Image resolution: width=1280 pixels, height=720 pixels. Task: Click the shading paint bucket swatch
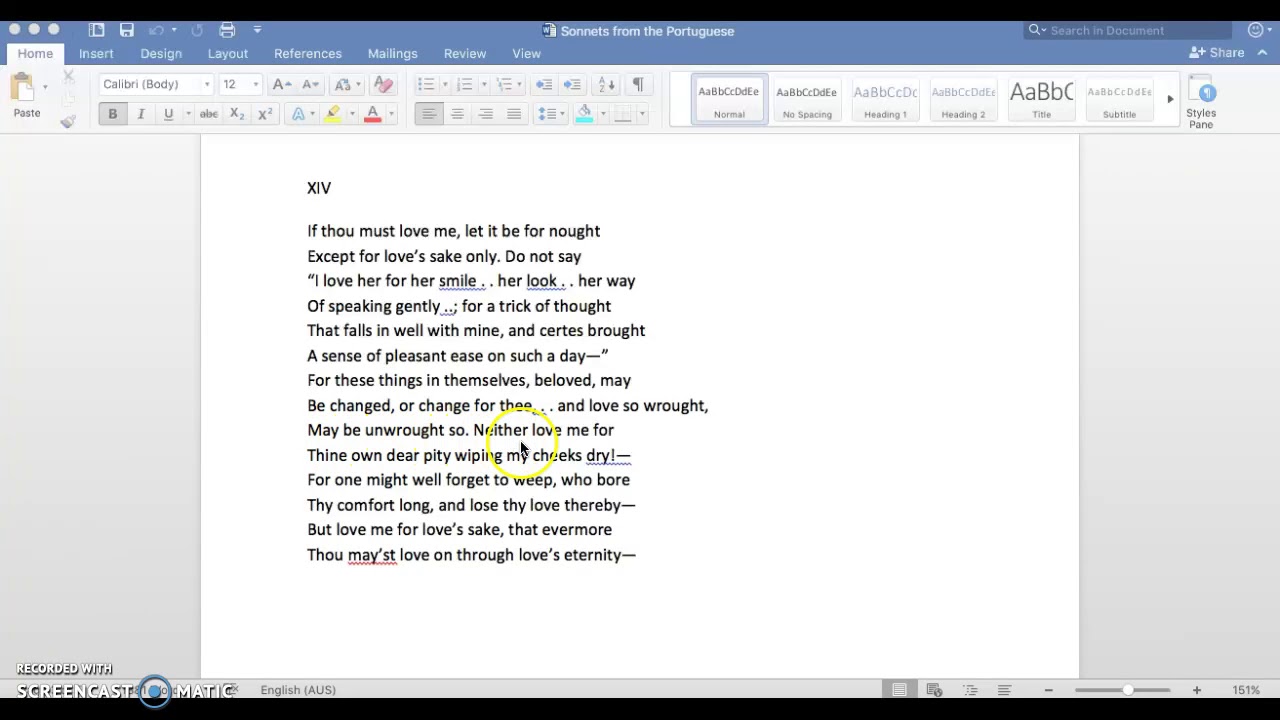coord(584,114)
